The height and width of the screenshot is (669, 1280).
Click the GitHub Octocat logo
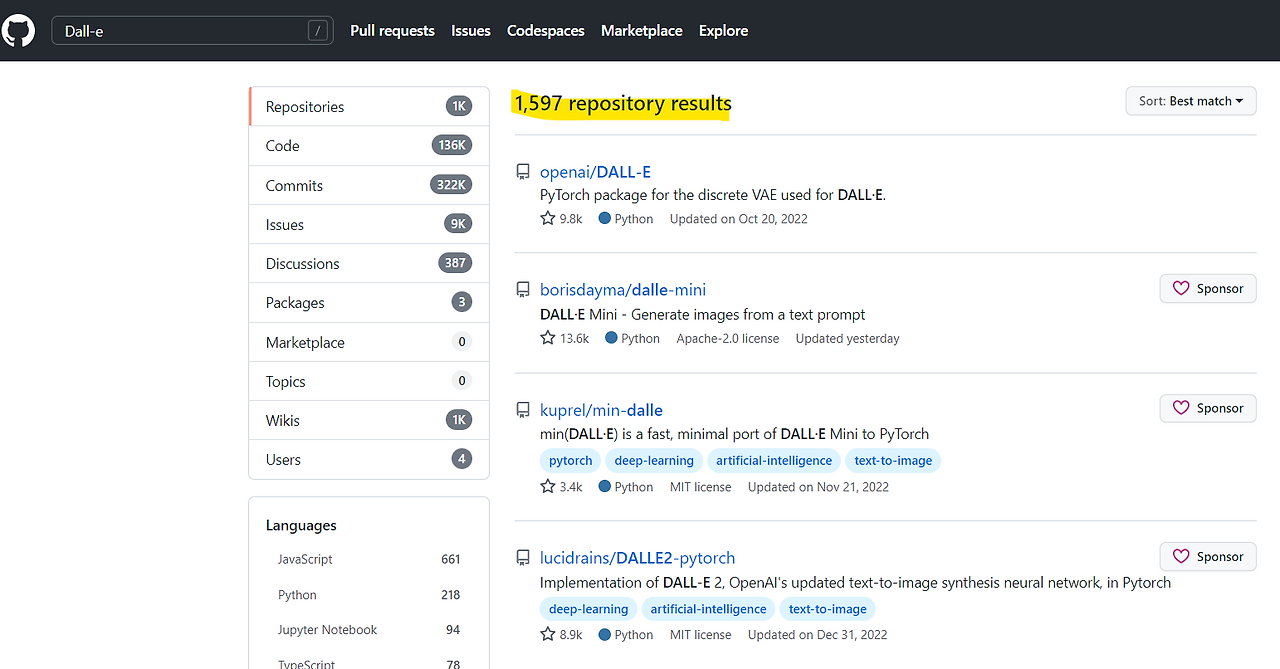(x=19, y=31)
